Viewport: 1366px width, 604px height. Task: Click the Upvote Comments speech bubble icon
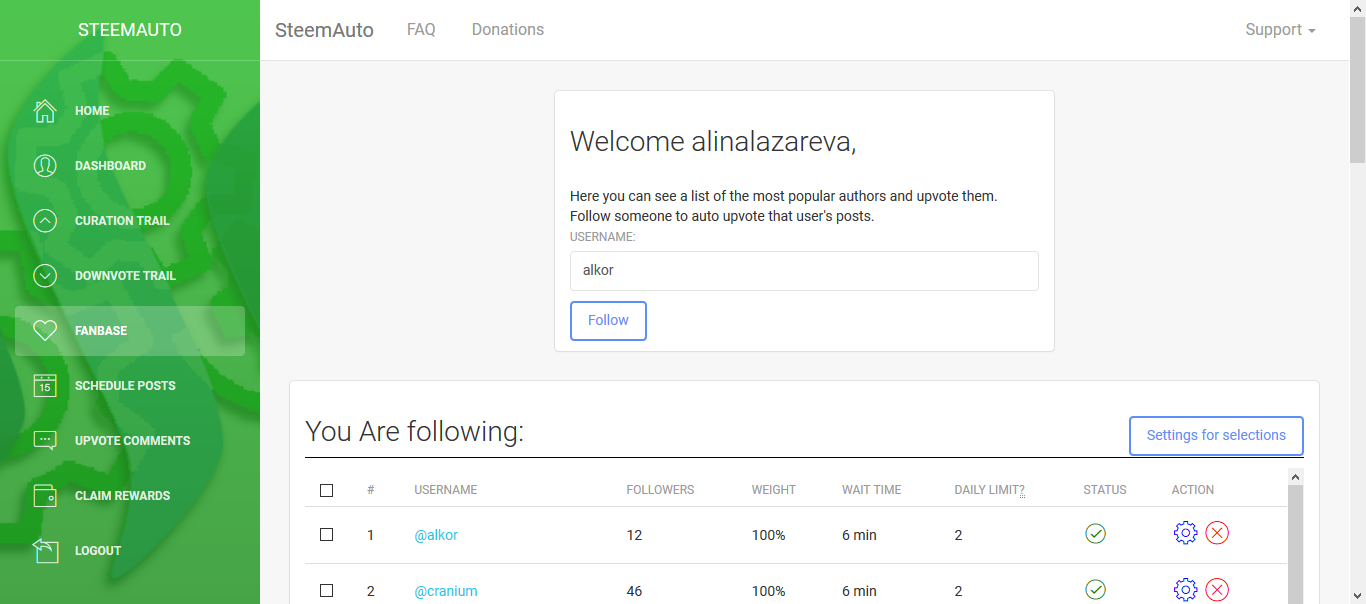point(45,441)
